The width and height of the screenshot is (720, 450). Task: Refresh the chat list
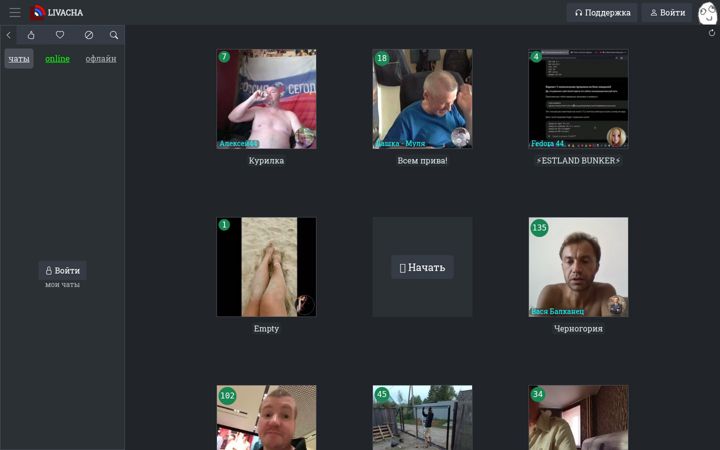pyautogui.click(x=712, y=33)
